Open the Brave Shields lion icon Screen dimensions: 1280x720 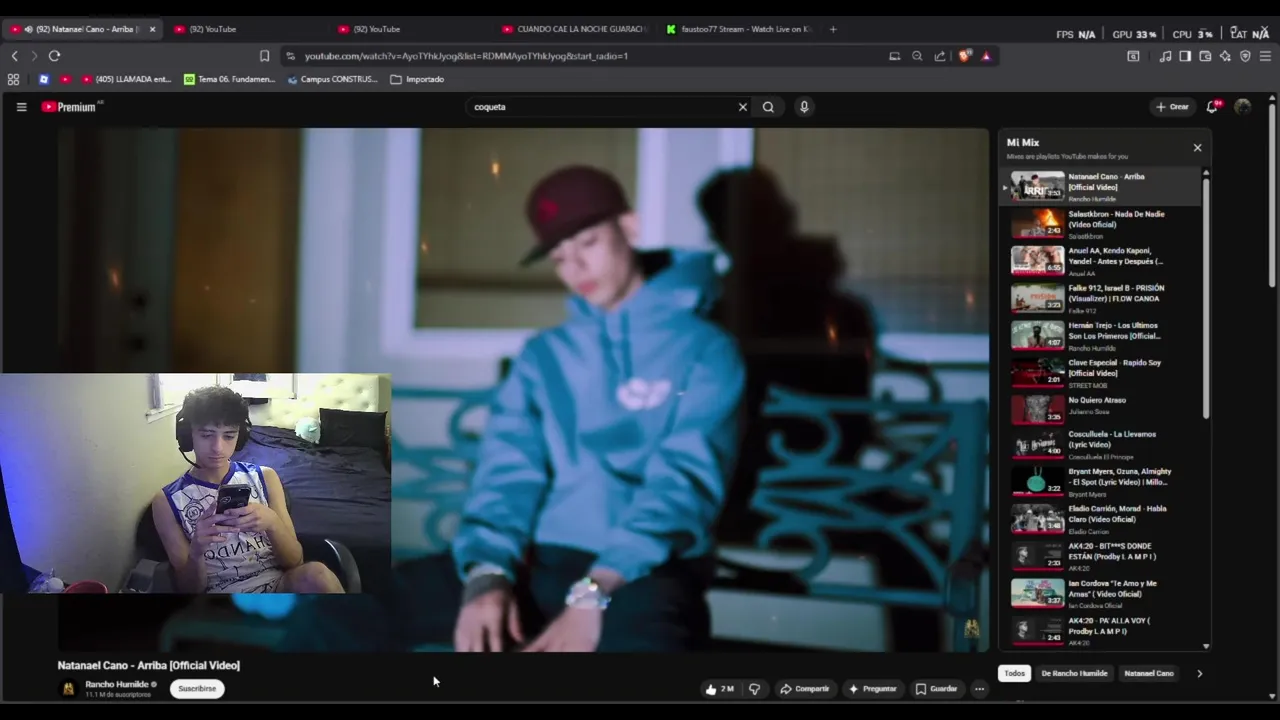pyautogui.click(x=964, y=56)
